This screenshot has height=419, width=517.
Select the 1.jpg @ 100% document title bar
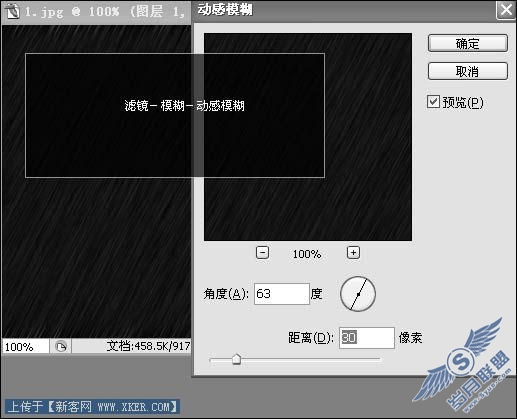[x=96, y=12]
